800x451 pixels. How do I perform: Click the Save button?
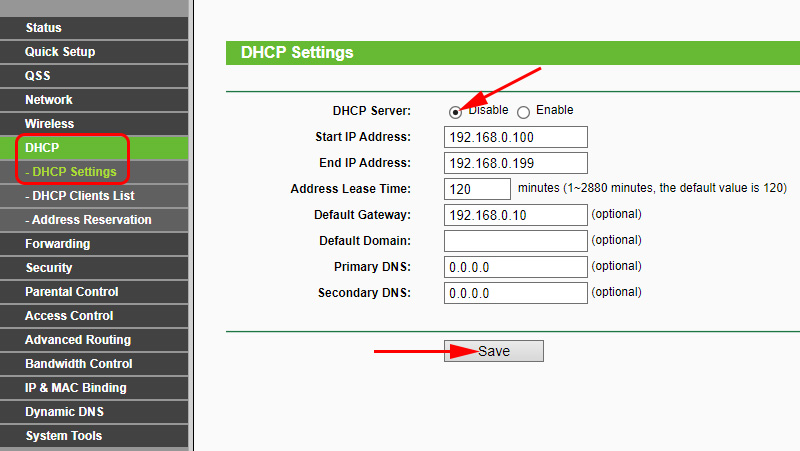click(x=494, y=351)
